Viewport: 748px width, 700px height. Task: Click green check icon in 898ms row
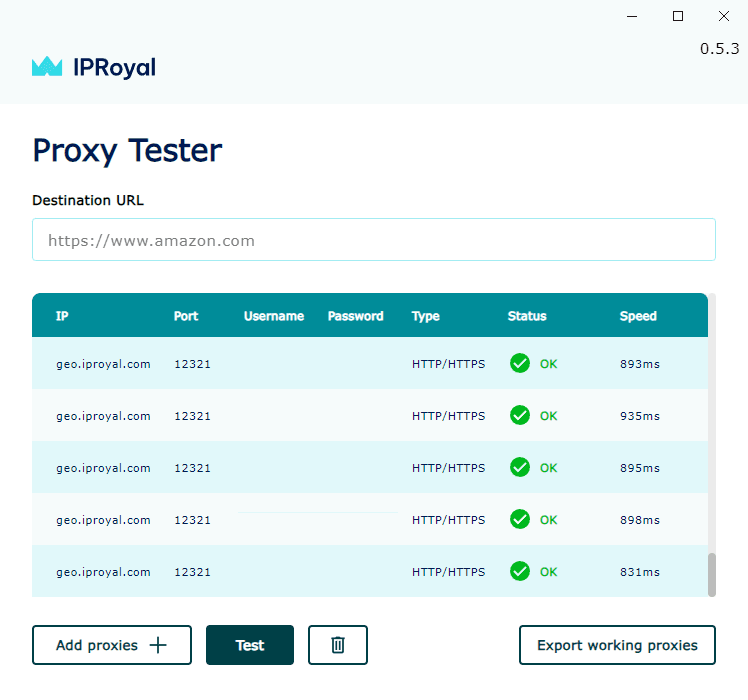[520, 520]
